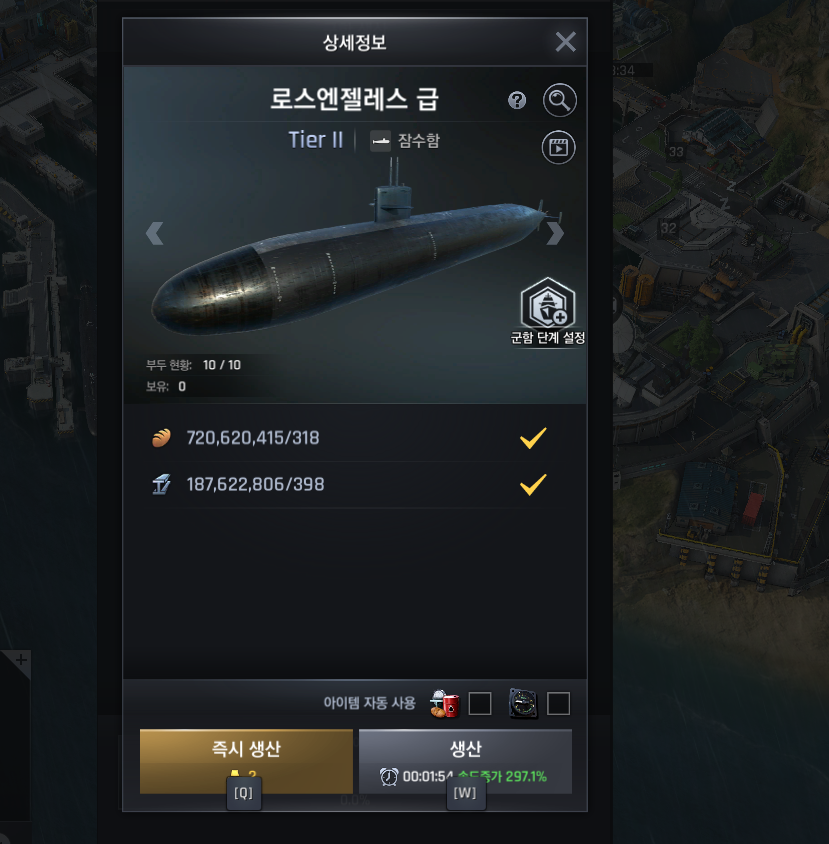Viewport: 829px width, 844px height.
Task: Enable auto-use resource items checkbox
Action: pyautogui.click(x=480, y=704)
